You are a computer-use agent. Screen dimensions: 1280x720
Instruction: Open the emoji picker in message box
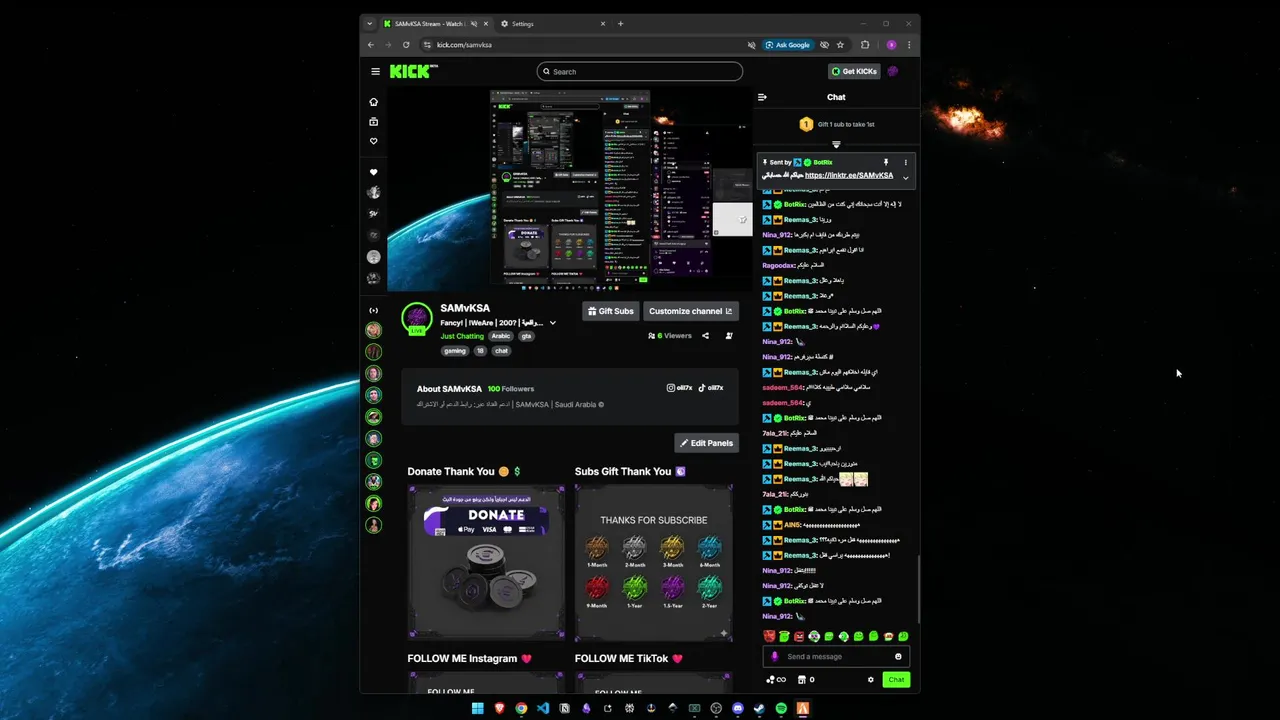point(898,657)
